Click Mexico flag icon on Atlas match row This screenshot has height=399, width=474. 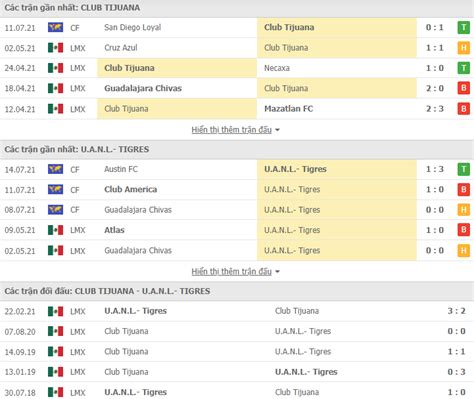pos(55,230)
